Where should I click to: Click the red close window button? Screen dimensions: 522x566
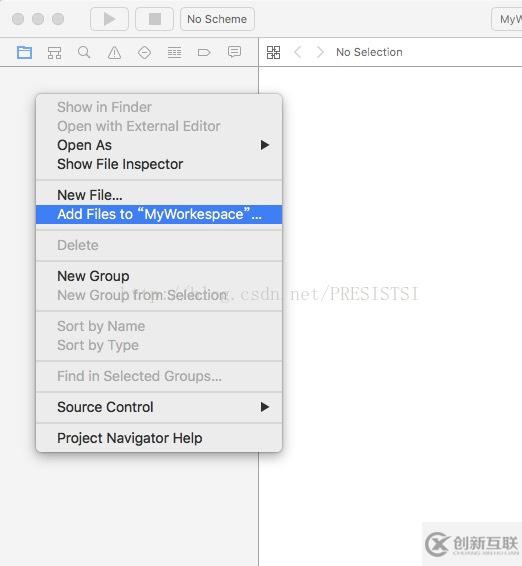pyautogui.click(x=18, y=19)
